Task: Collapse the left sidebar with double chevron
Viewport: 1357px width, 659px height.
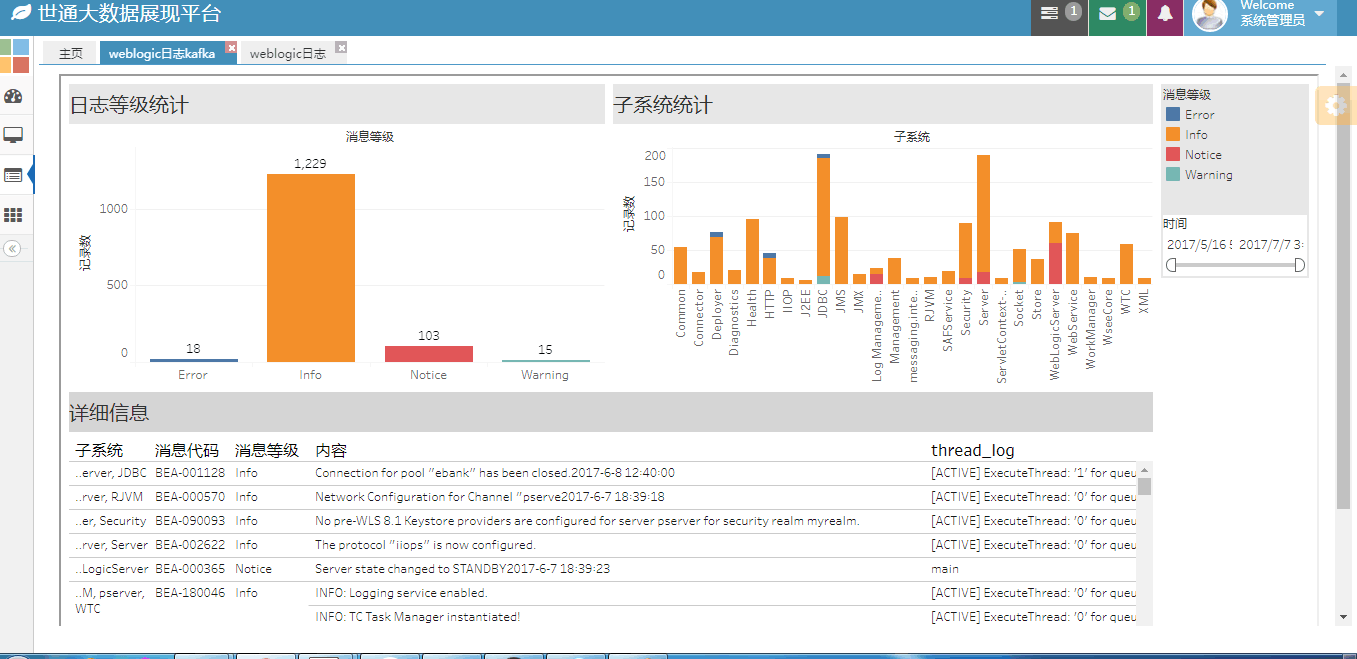Action: click(x=13, y=249)
